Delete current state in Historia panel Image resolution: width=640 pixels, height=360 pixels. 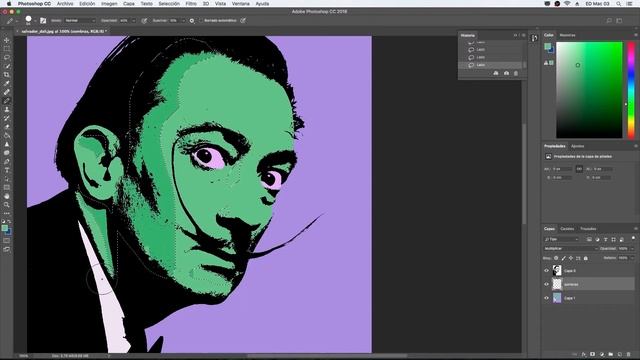[516, 73]
